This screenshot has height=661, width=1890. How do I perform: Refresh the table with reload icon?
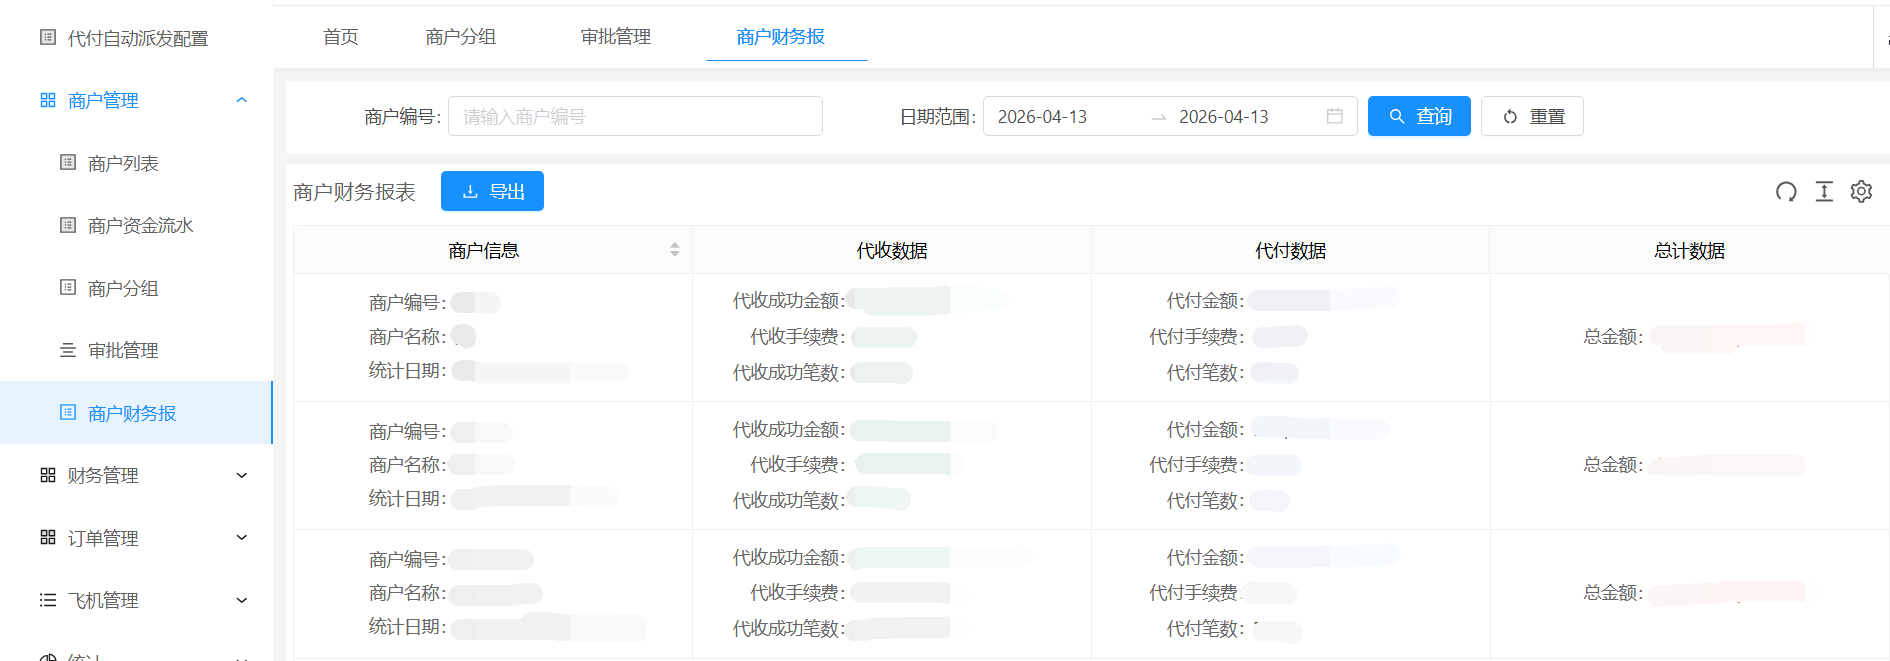tap(1786, 191)
